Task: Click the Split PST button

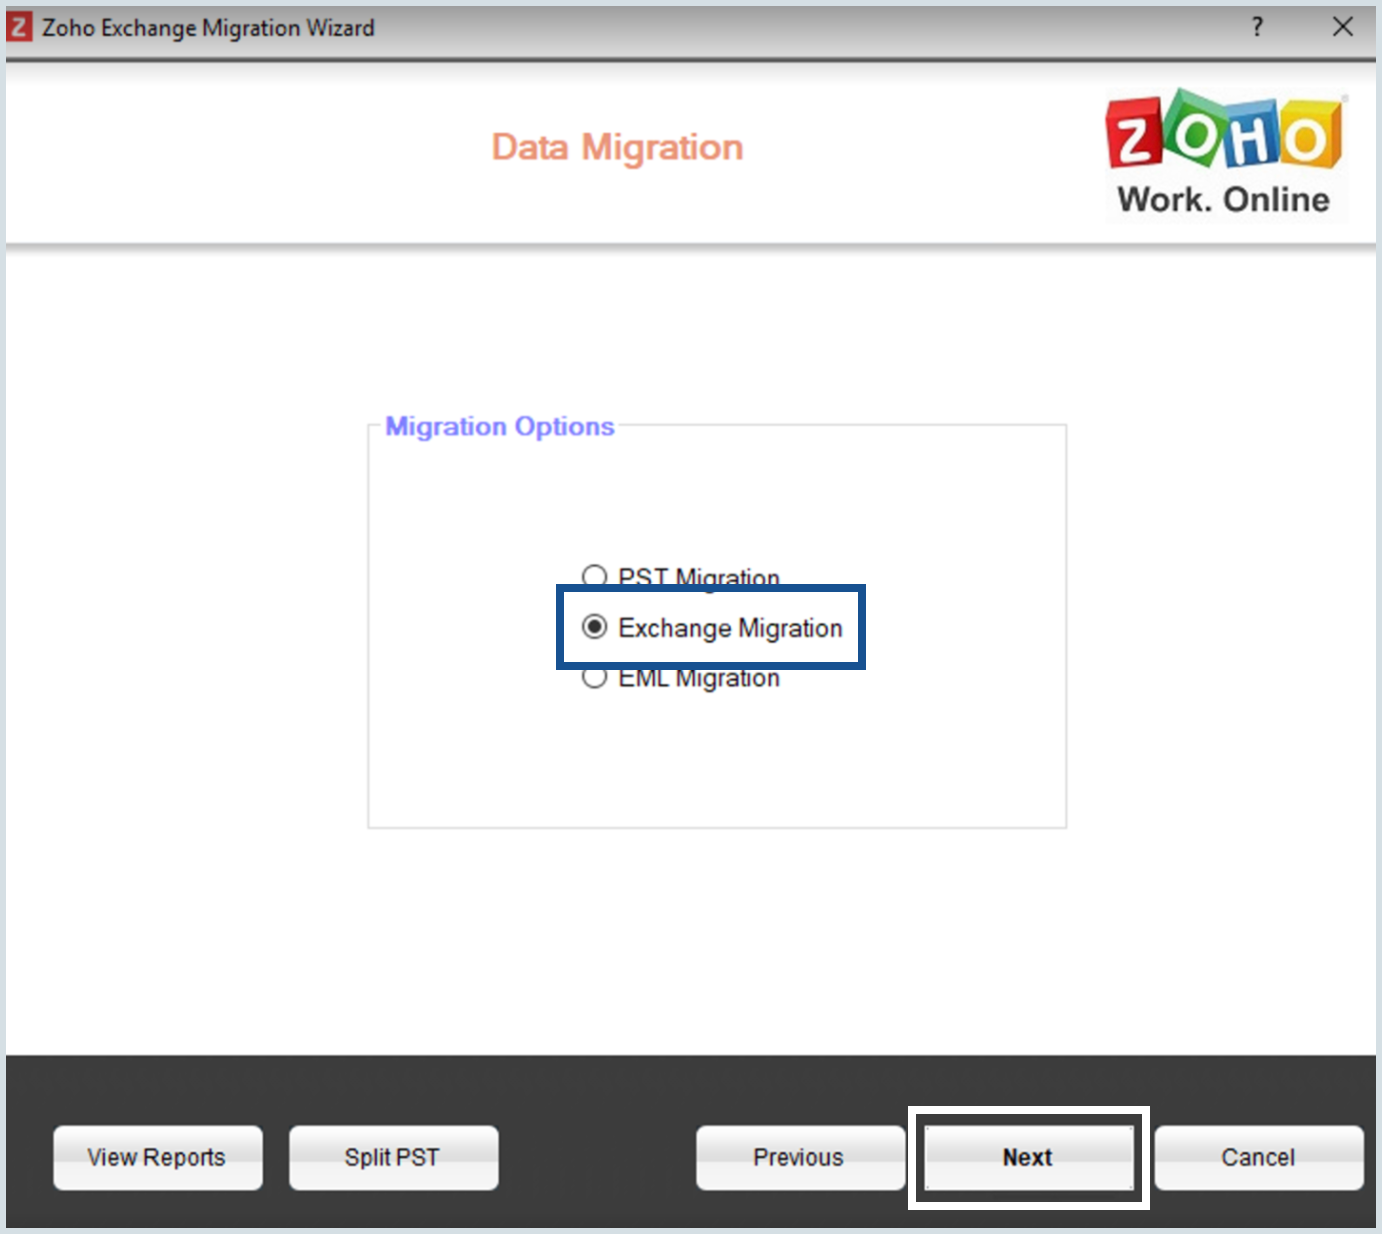Action: 392,1157
